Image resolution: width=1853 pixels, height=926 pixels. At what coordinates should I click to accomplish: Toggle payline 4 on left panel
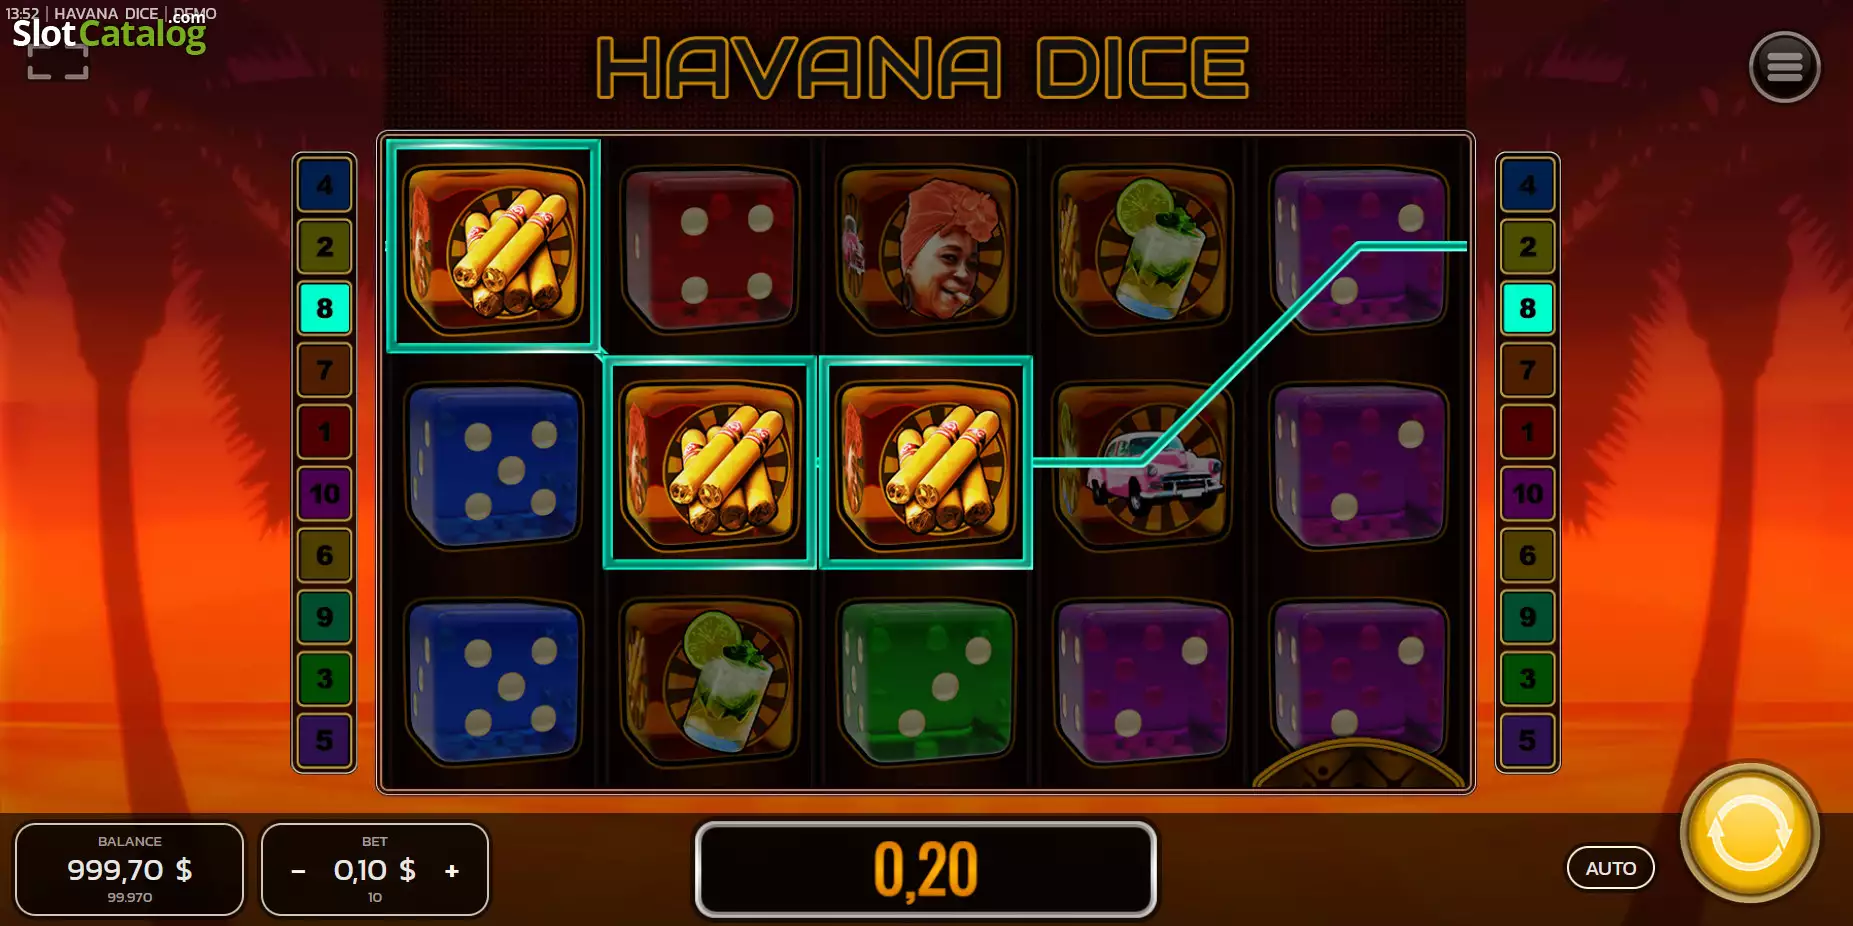pos(325,185)
